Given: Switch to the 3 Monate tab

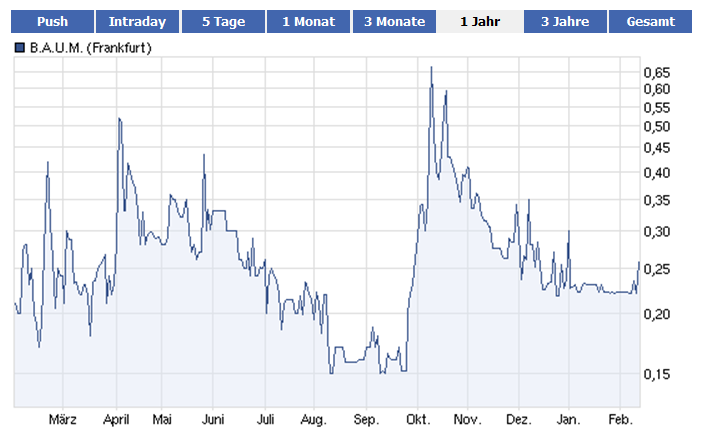Looking at the screenshot, I should 394,21.
